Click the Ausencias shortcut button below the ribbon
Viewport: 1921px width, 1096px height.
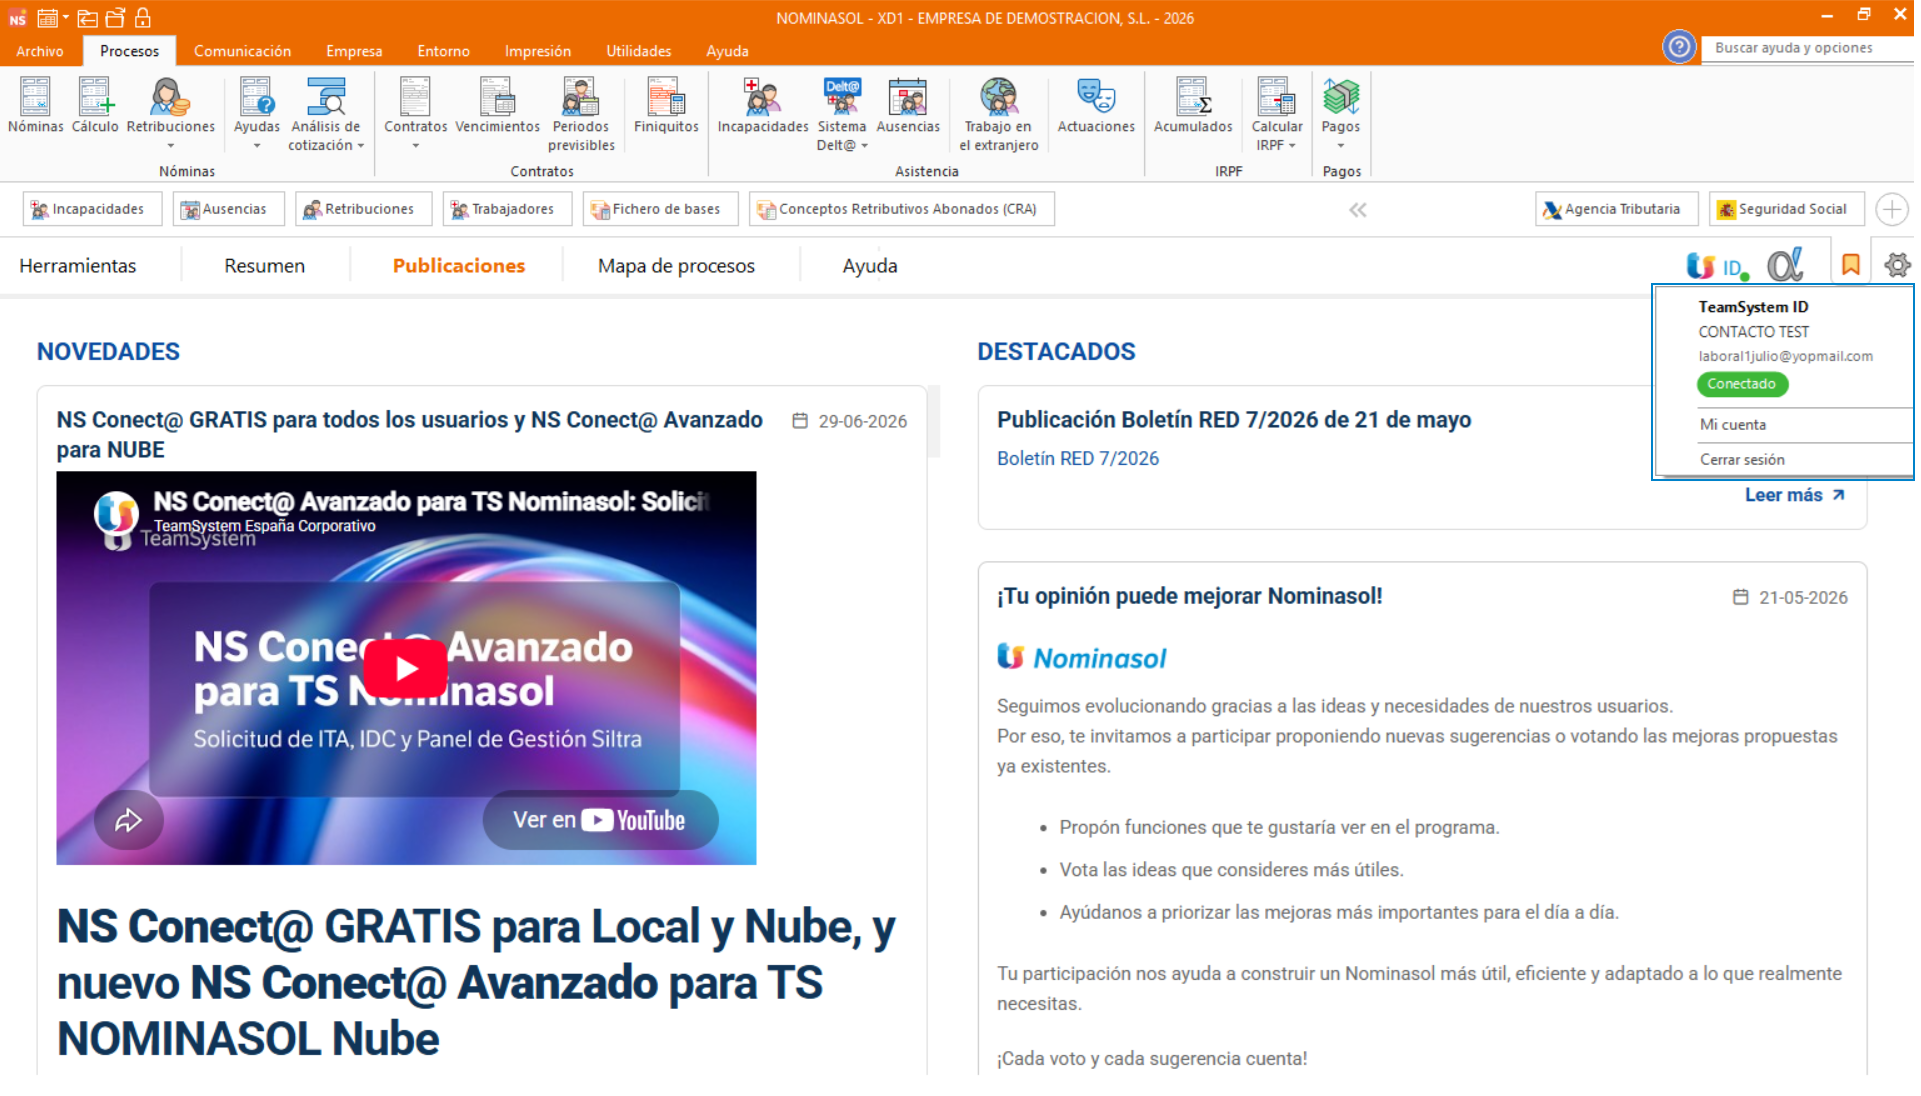(228, 209)
